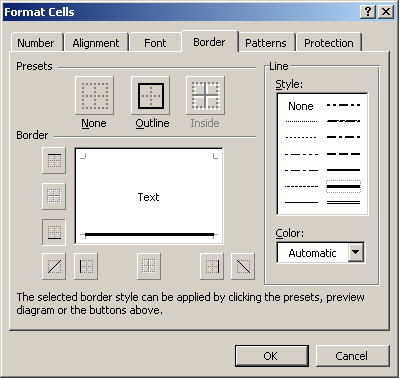Toggle diagonal down border button
Screen dimensions: 399x378
[x=243, y=266]
